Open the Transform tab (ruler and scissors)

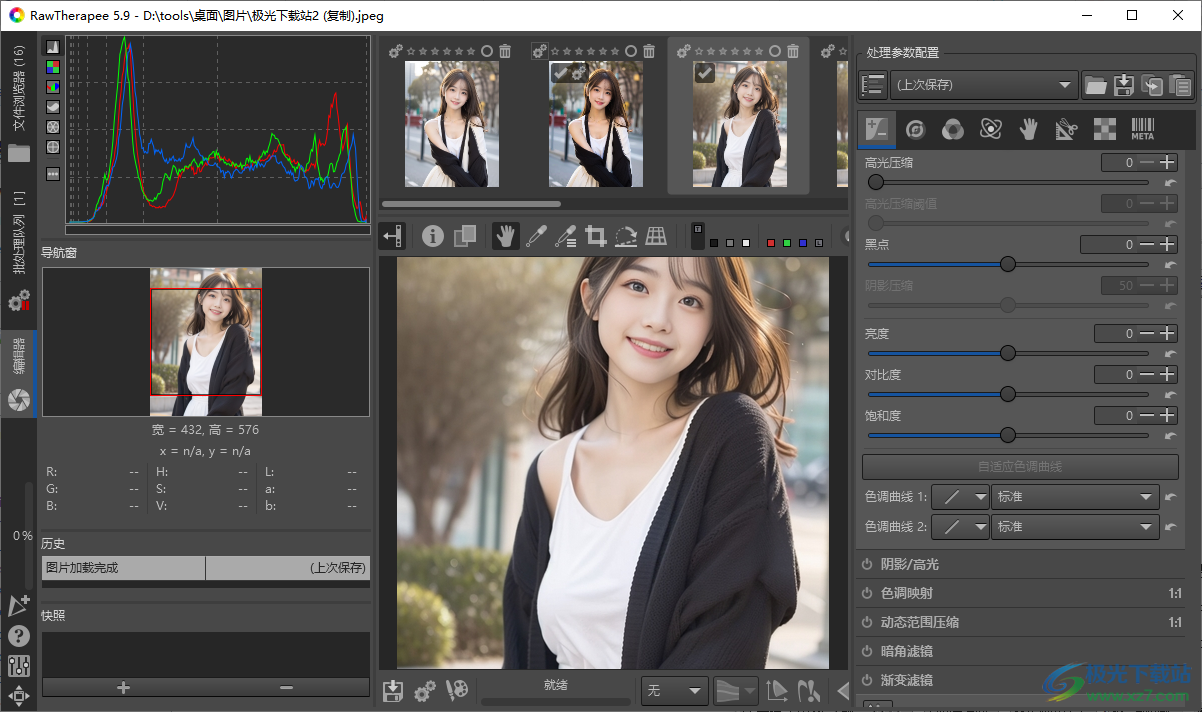click(x=1067, y=128)
